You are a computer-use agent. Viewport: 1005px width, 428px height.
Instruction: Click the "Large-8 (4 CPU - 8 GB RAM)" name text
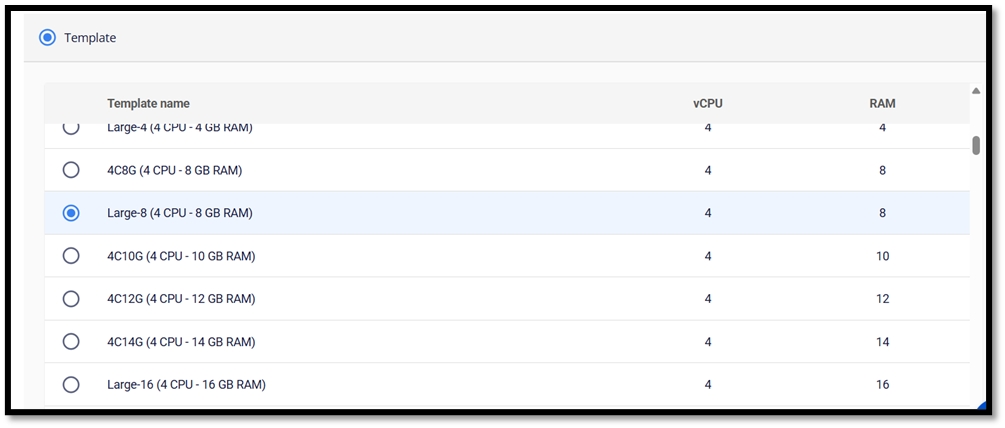coord(179,213)
